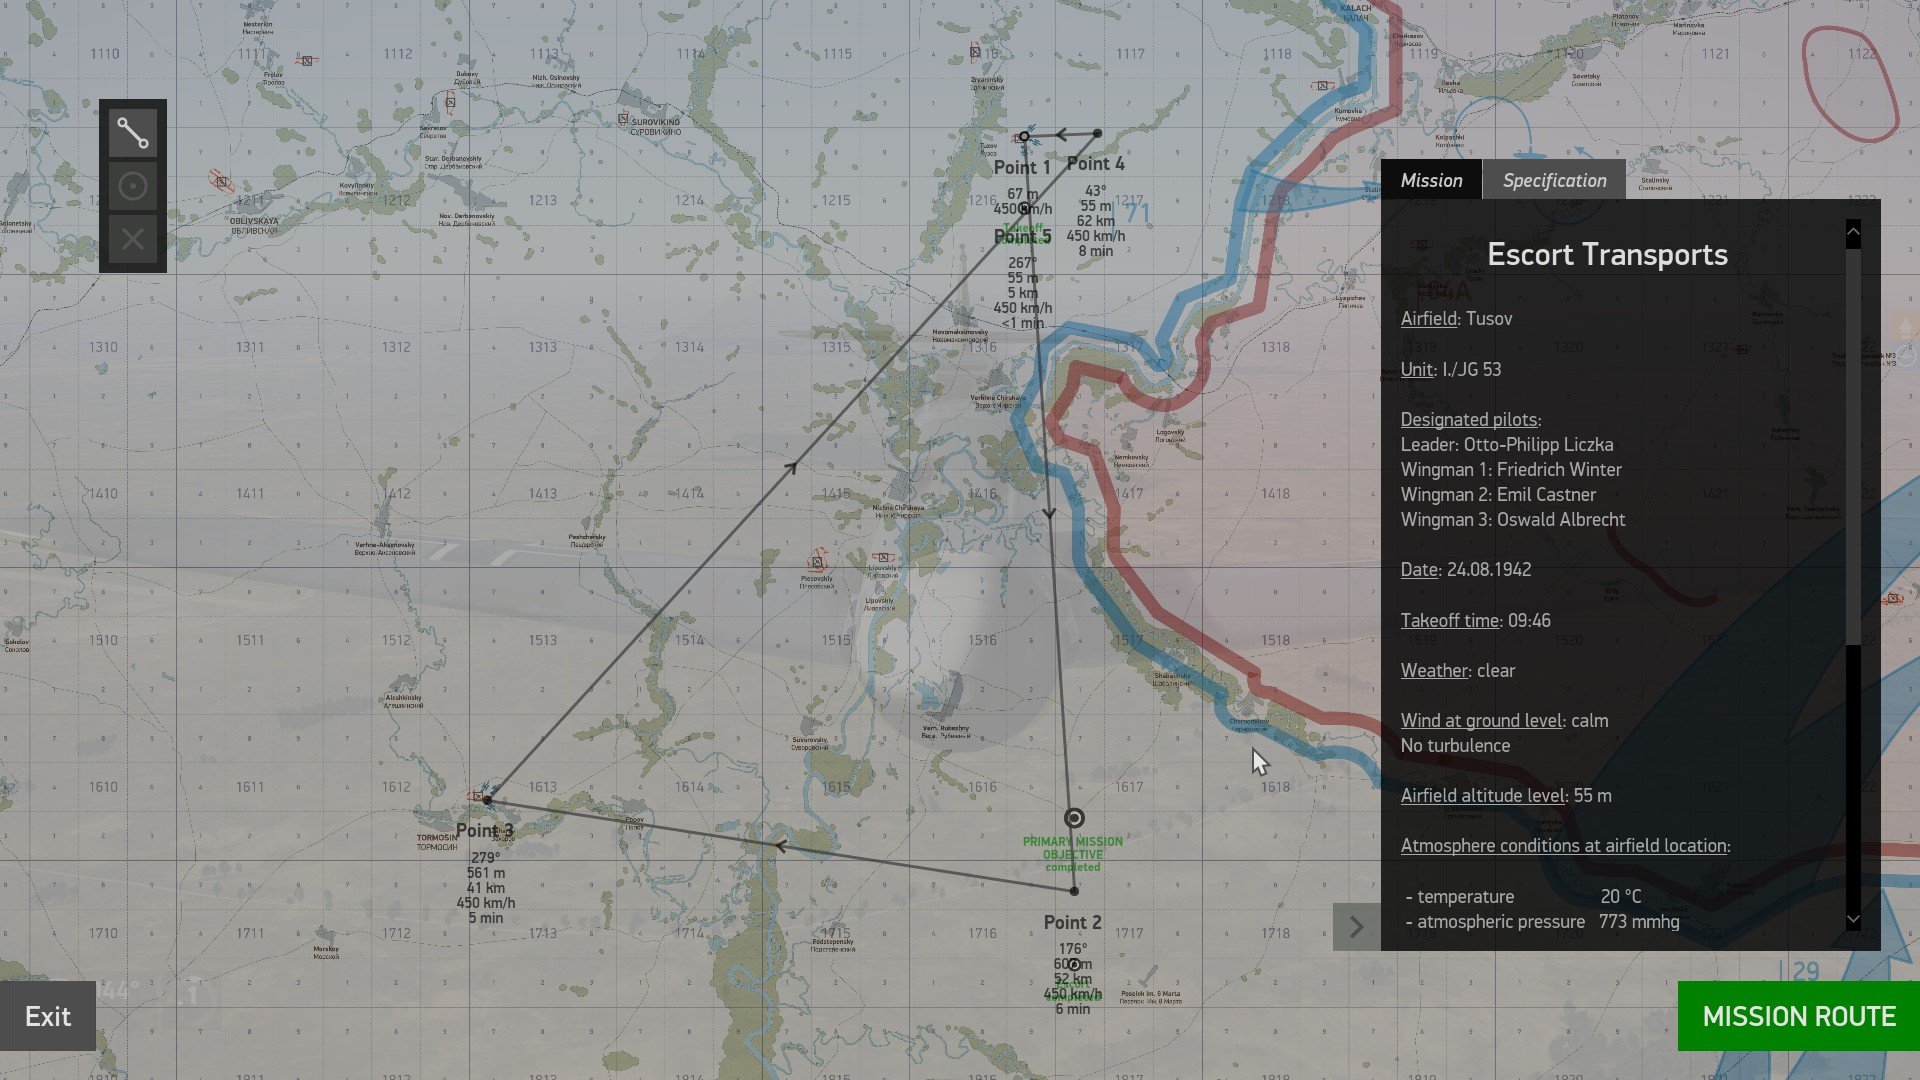Click the Airfield label in briefing

pos(1428,319)
